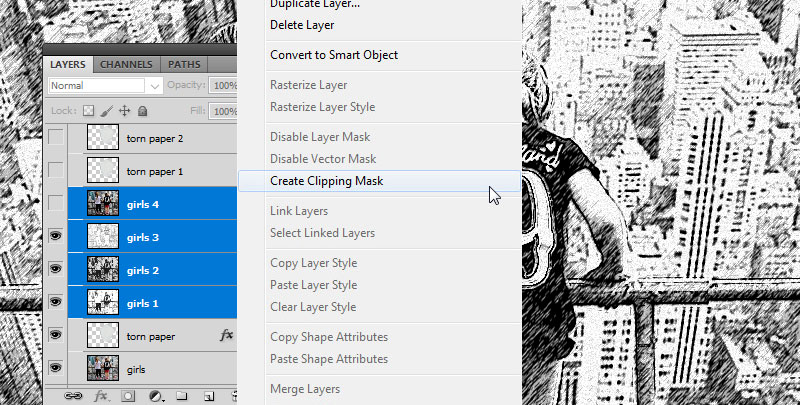Image resolution: width=800 pixels, height=405 pixels.
Task: Click the torn paper 1 thumbnail
Action: coord(103,170)
